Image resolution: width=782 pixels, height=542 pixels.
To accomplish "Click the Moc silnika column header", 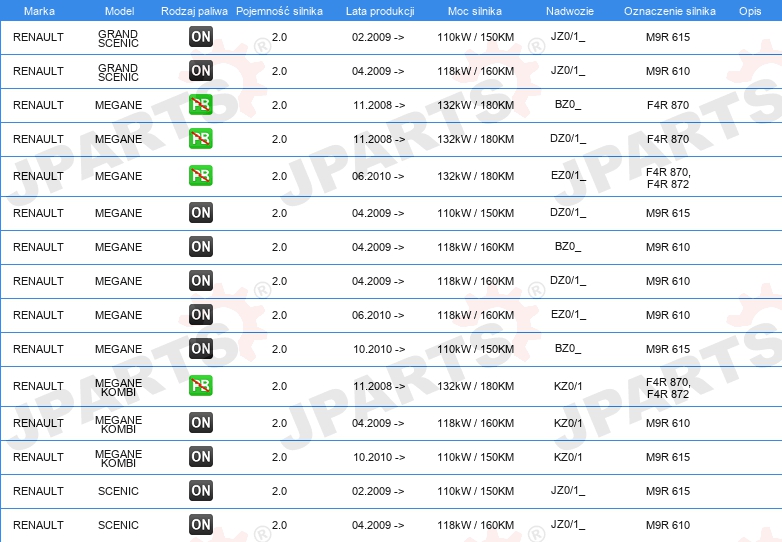I will click(x=475, y=11).
